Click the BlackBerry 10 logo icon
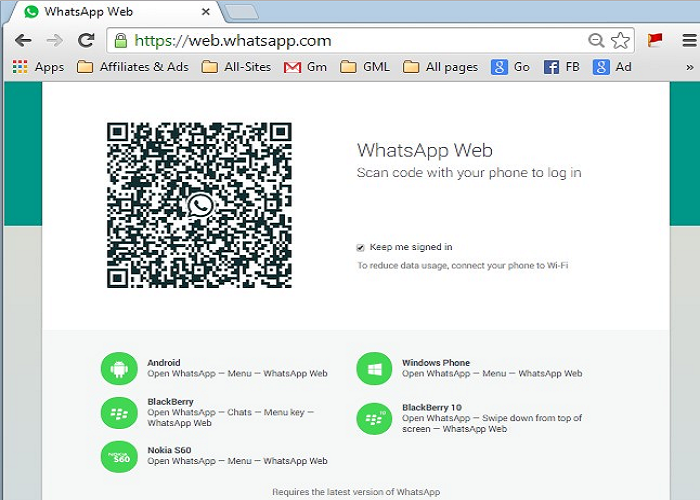This screenshot has height=500, width=700. [x=374, y=418]
